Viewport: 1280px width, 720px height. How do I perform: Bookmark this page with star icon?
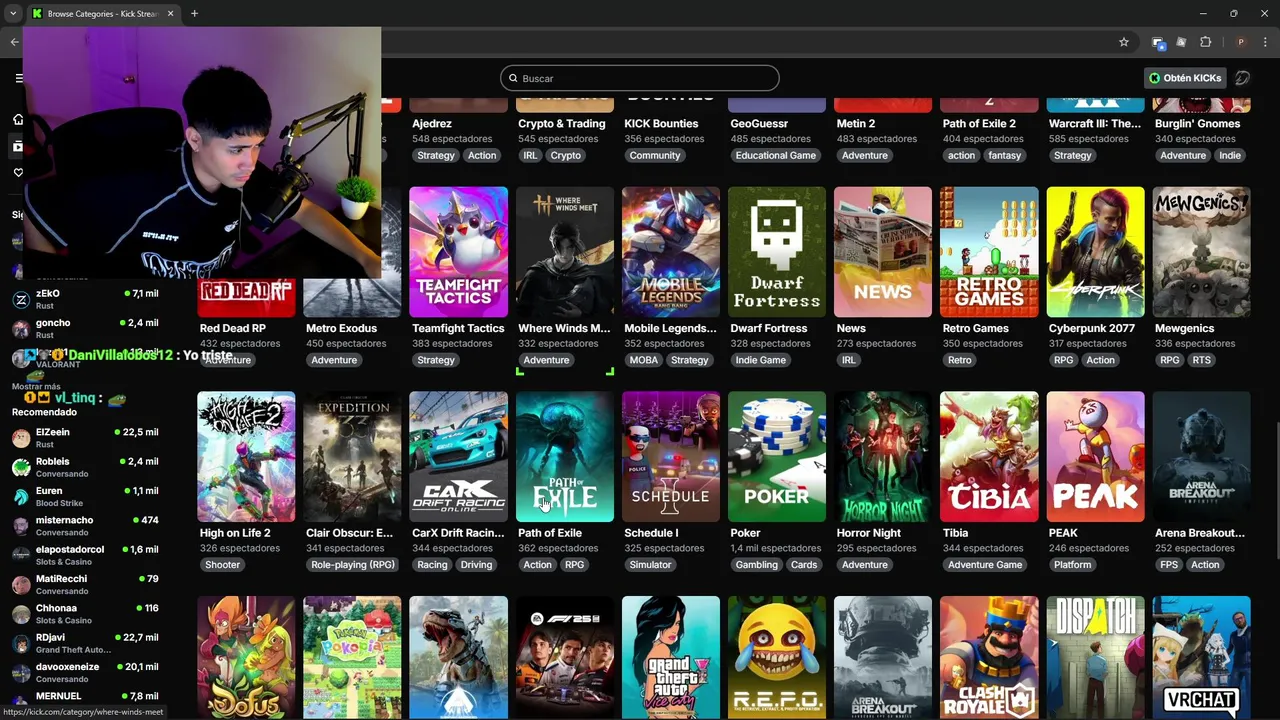click(1124, 42)
